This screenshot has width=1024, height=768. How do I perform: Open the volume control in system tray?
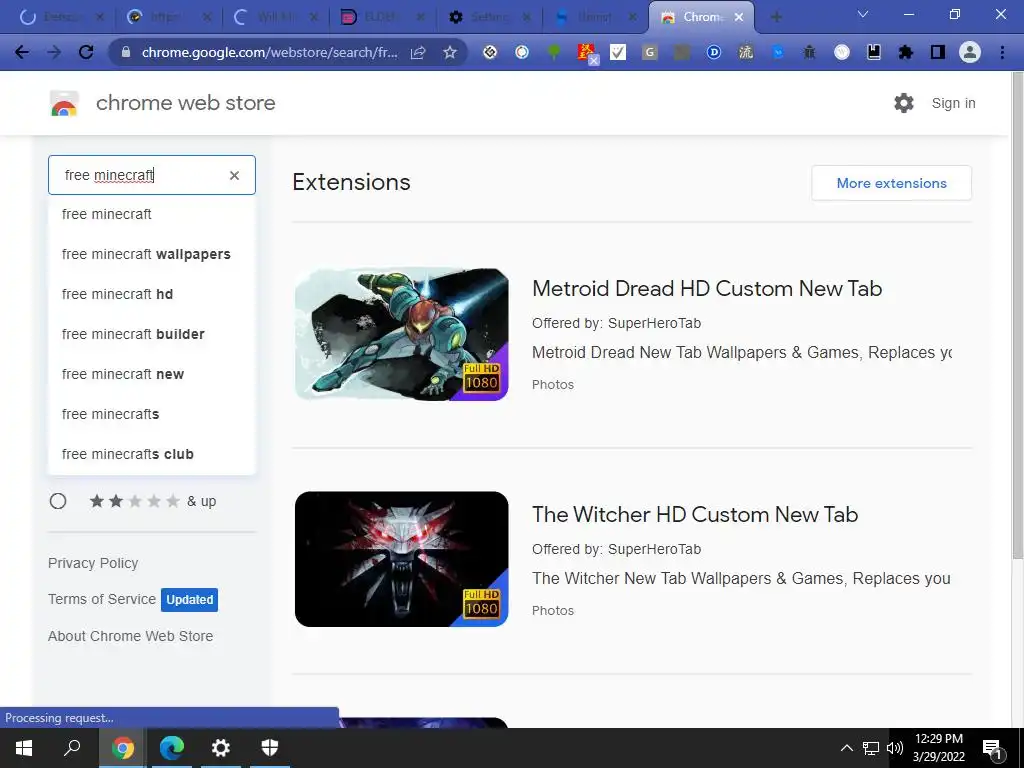[x=895, y=748]
